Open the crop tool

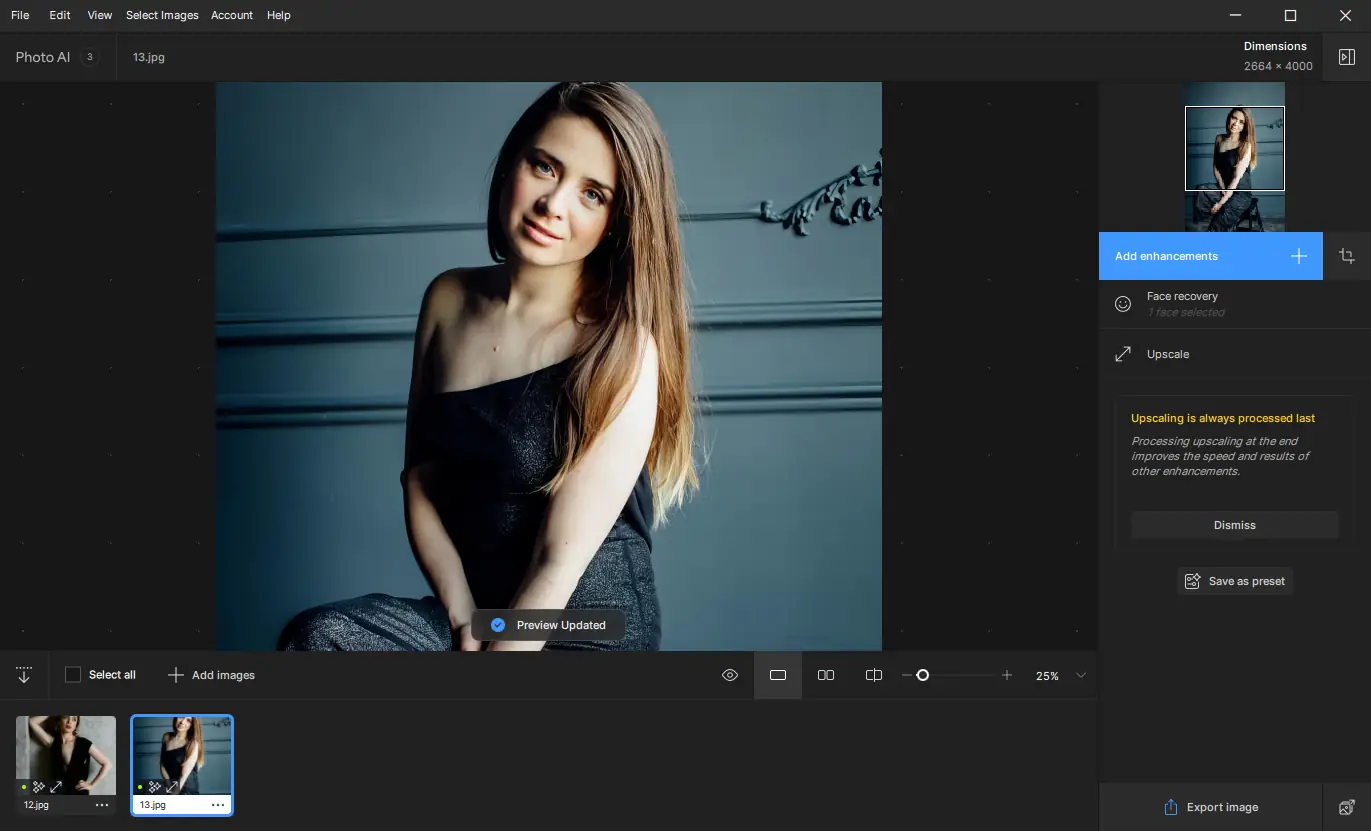click(1347, 256)
